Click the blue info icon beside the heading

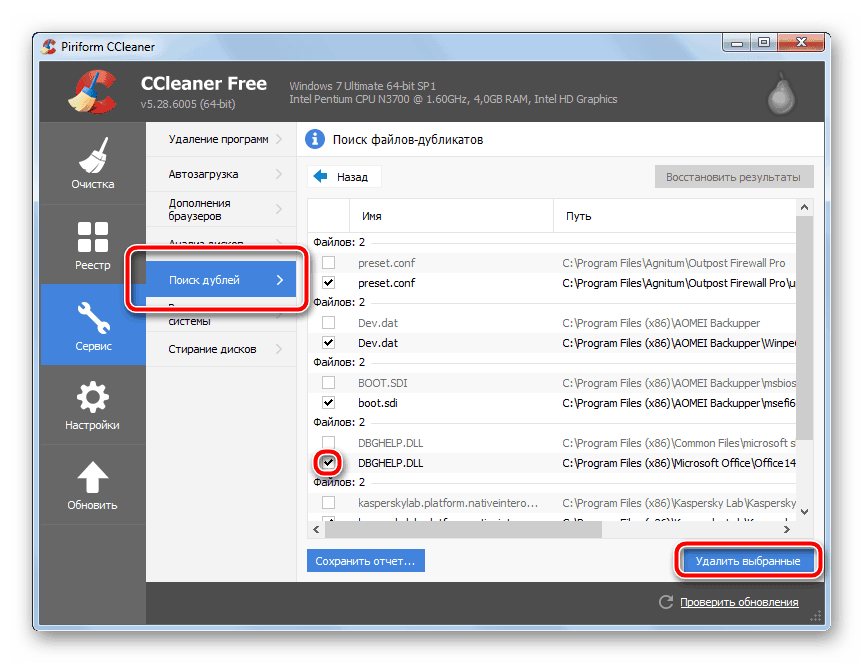[x=315, y=139]
